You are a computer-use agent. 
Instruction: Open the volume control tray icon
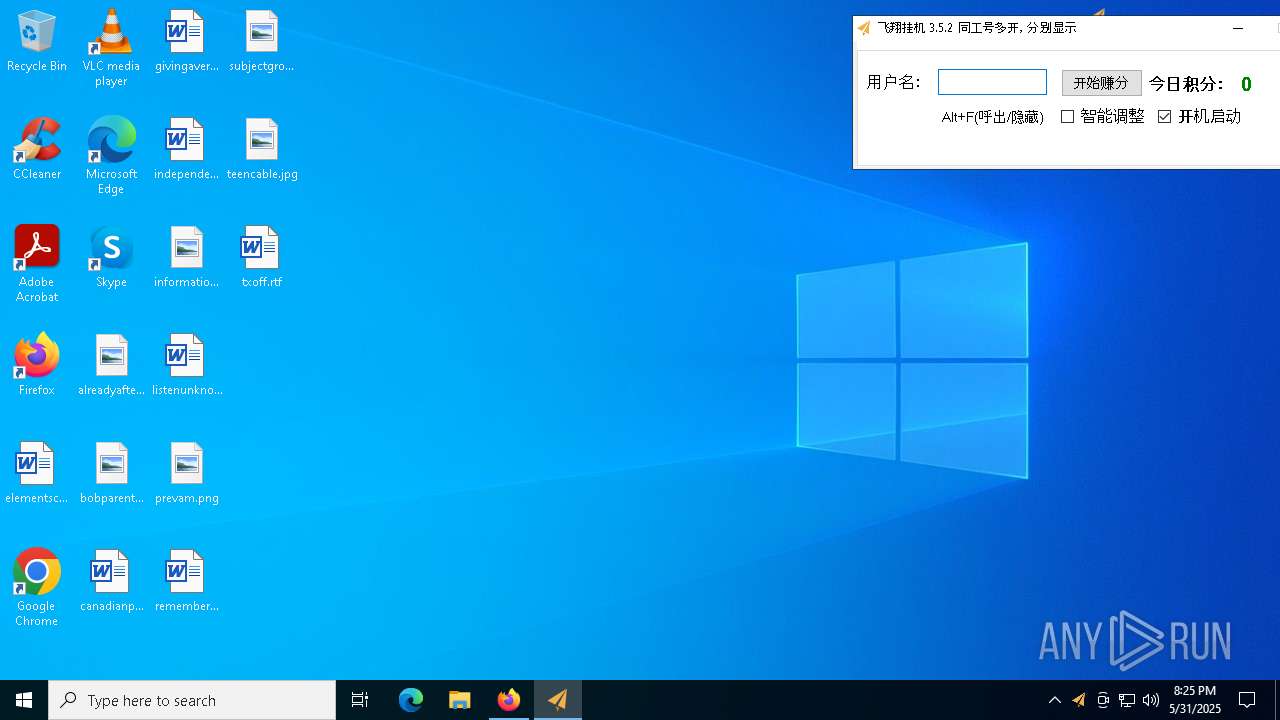[x=1151, y=700]
